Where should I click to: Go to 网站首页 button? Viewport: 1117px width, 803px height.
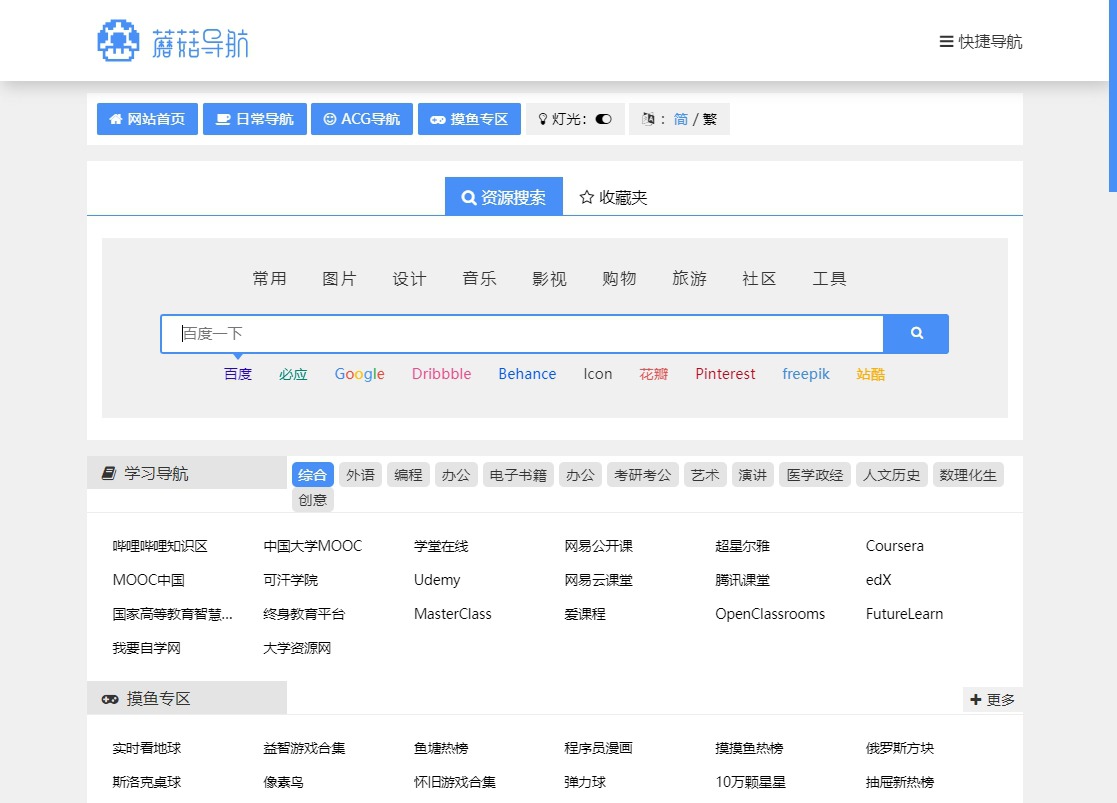point(147,119)
